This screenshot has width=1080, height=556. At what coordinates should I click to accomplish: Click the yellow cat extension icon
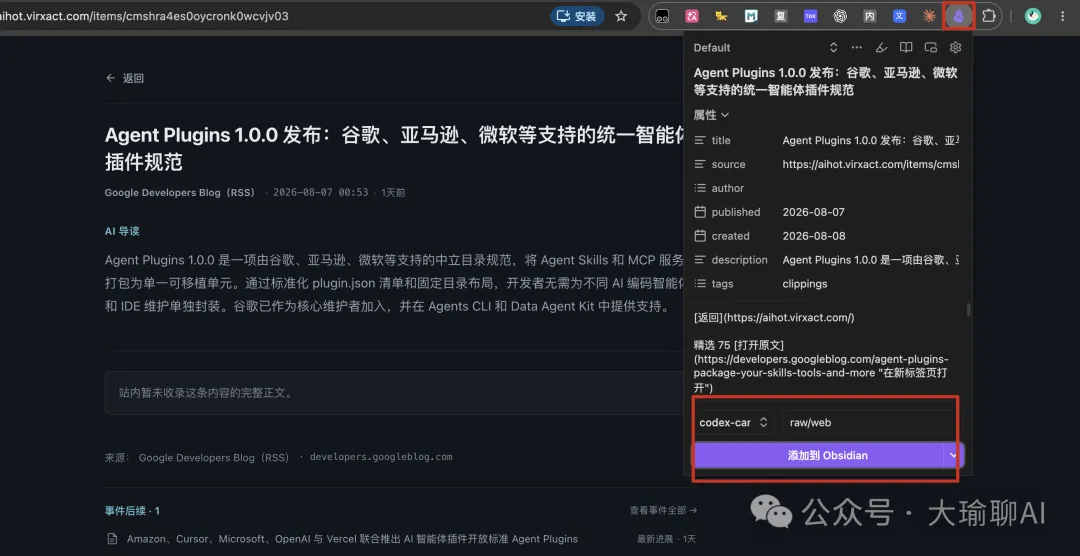pos(721,16)
